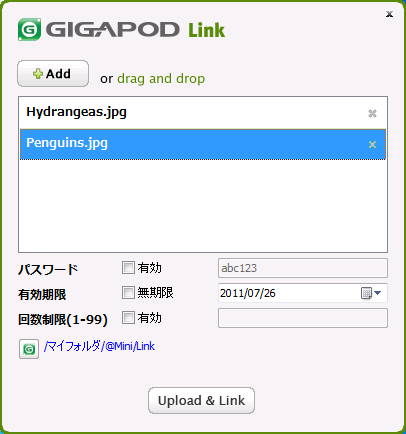Open the /マイフォルダ/@Mini/Link path link
The height and width of the screenshot is (434, 406).
click(x=99, y=346)
